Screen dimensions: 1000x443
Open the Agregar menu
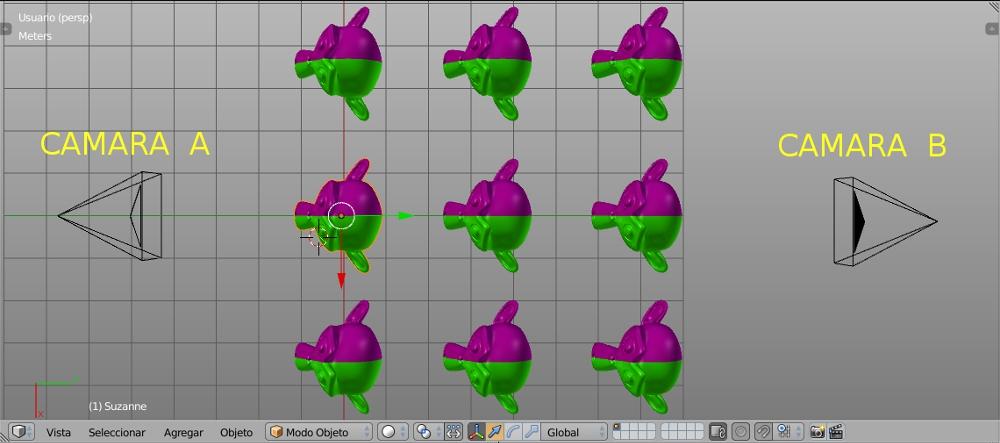pos(183,432)
